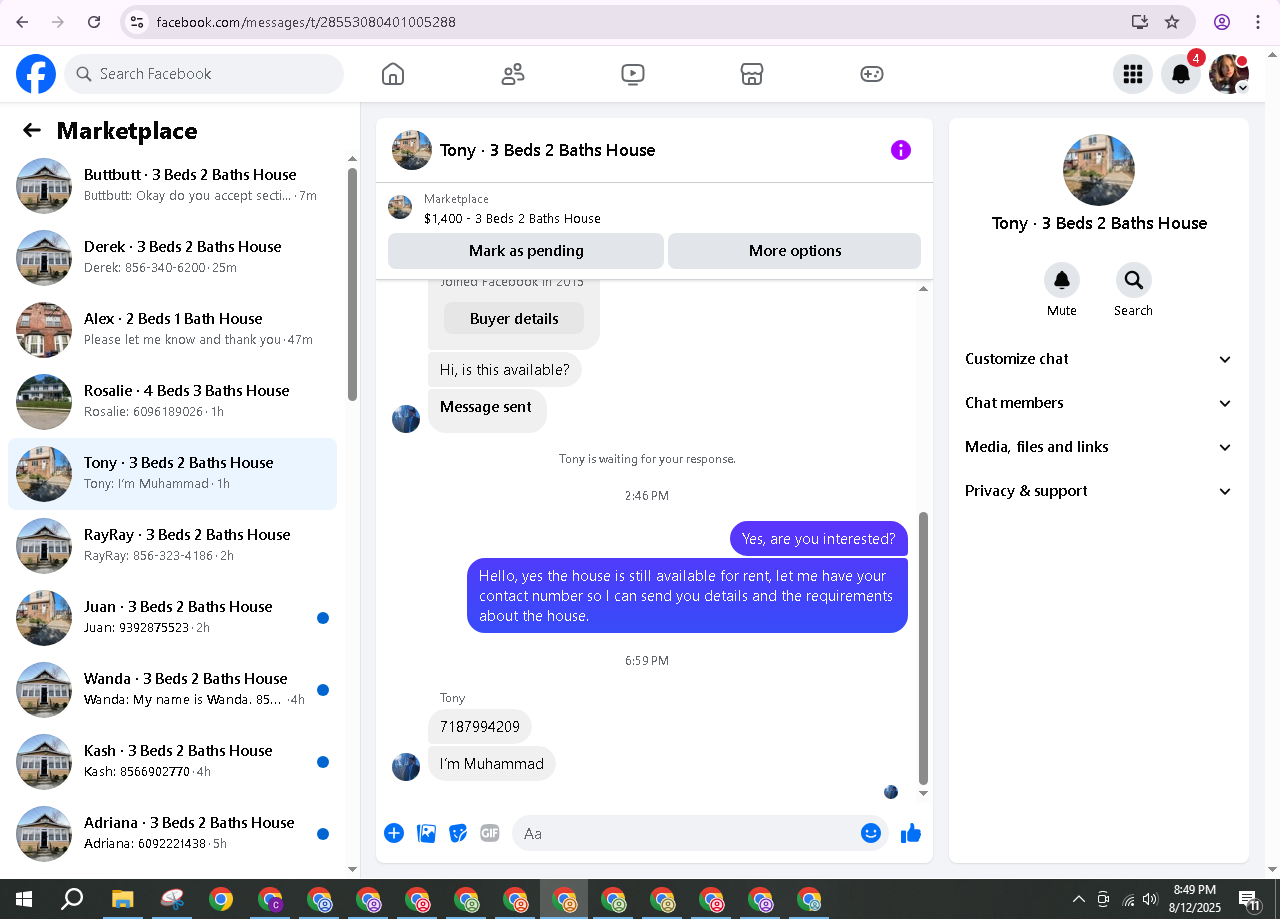The height and width of the screenshot is (919, 1280).
Task: Expand Chat members section
Action: (x=1098, y=403)
